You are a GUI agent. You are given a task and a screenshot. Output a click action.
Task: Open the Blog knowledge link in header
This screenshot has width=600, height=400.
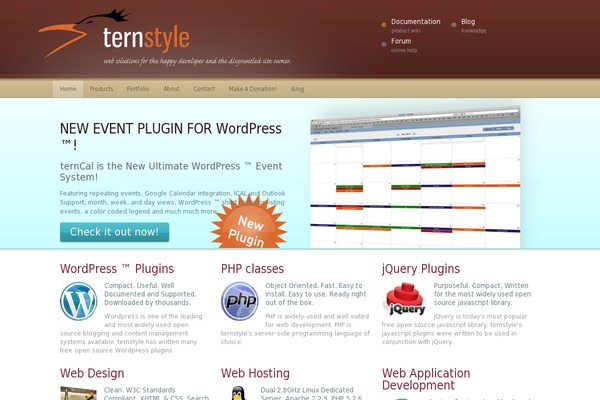click(x=473, y=25)
